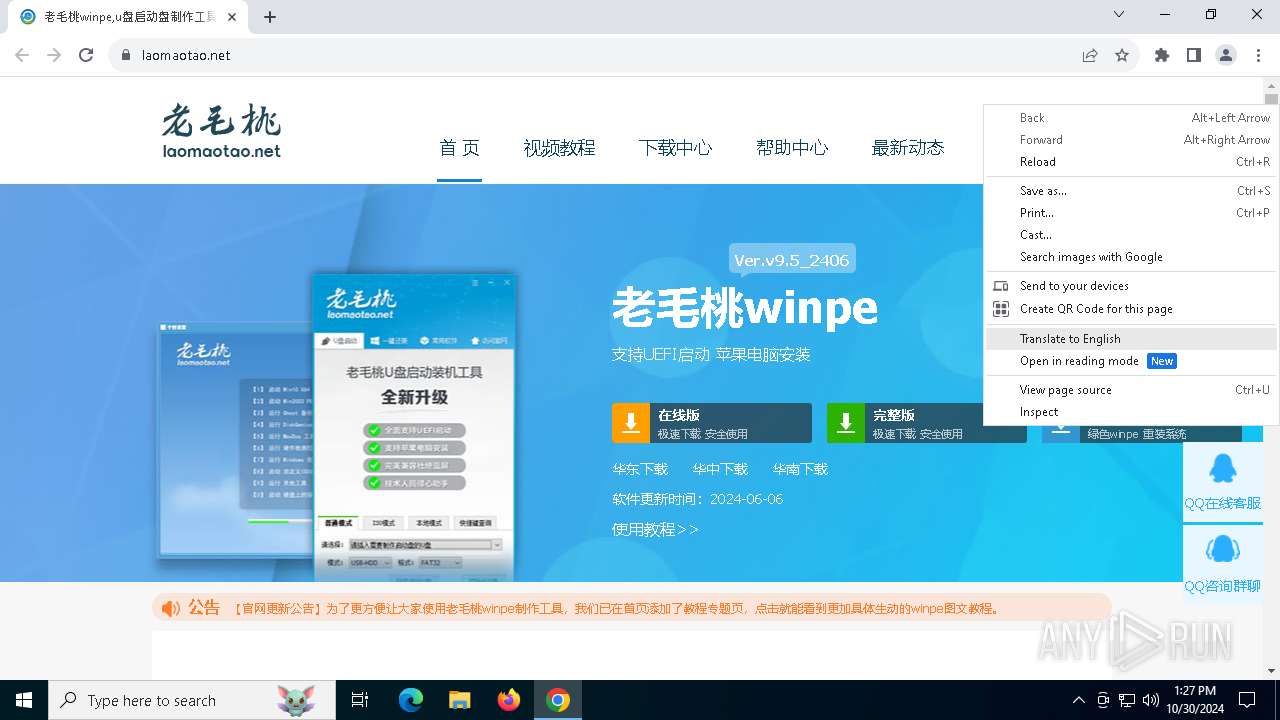Select Cast... in the context menu
This screenshot has width=1280, height=720.
(1131, 235)
